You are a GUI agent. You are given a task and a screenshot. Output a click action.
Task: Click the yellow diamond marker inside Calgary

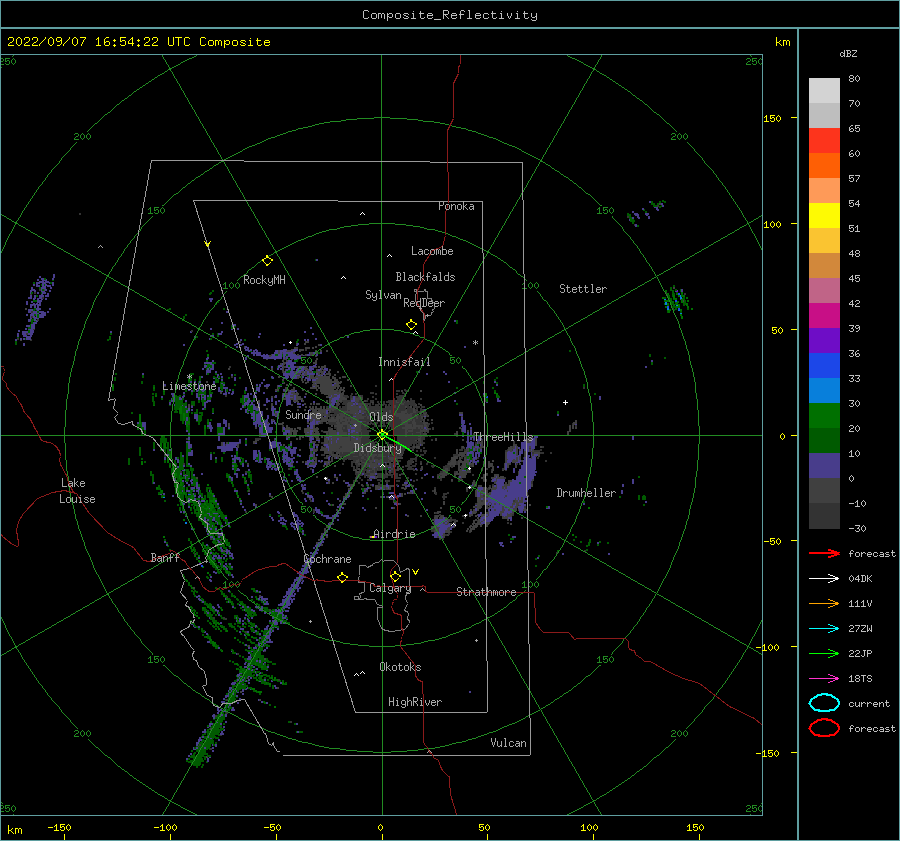coord(395,576)
